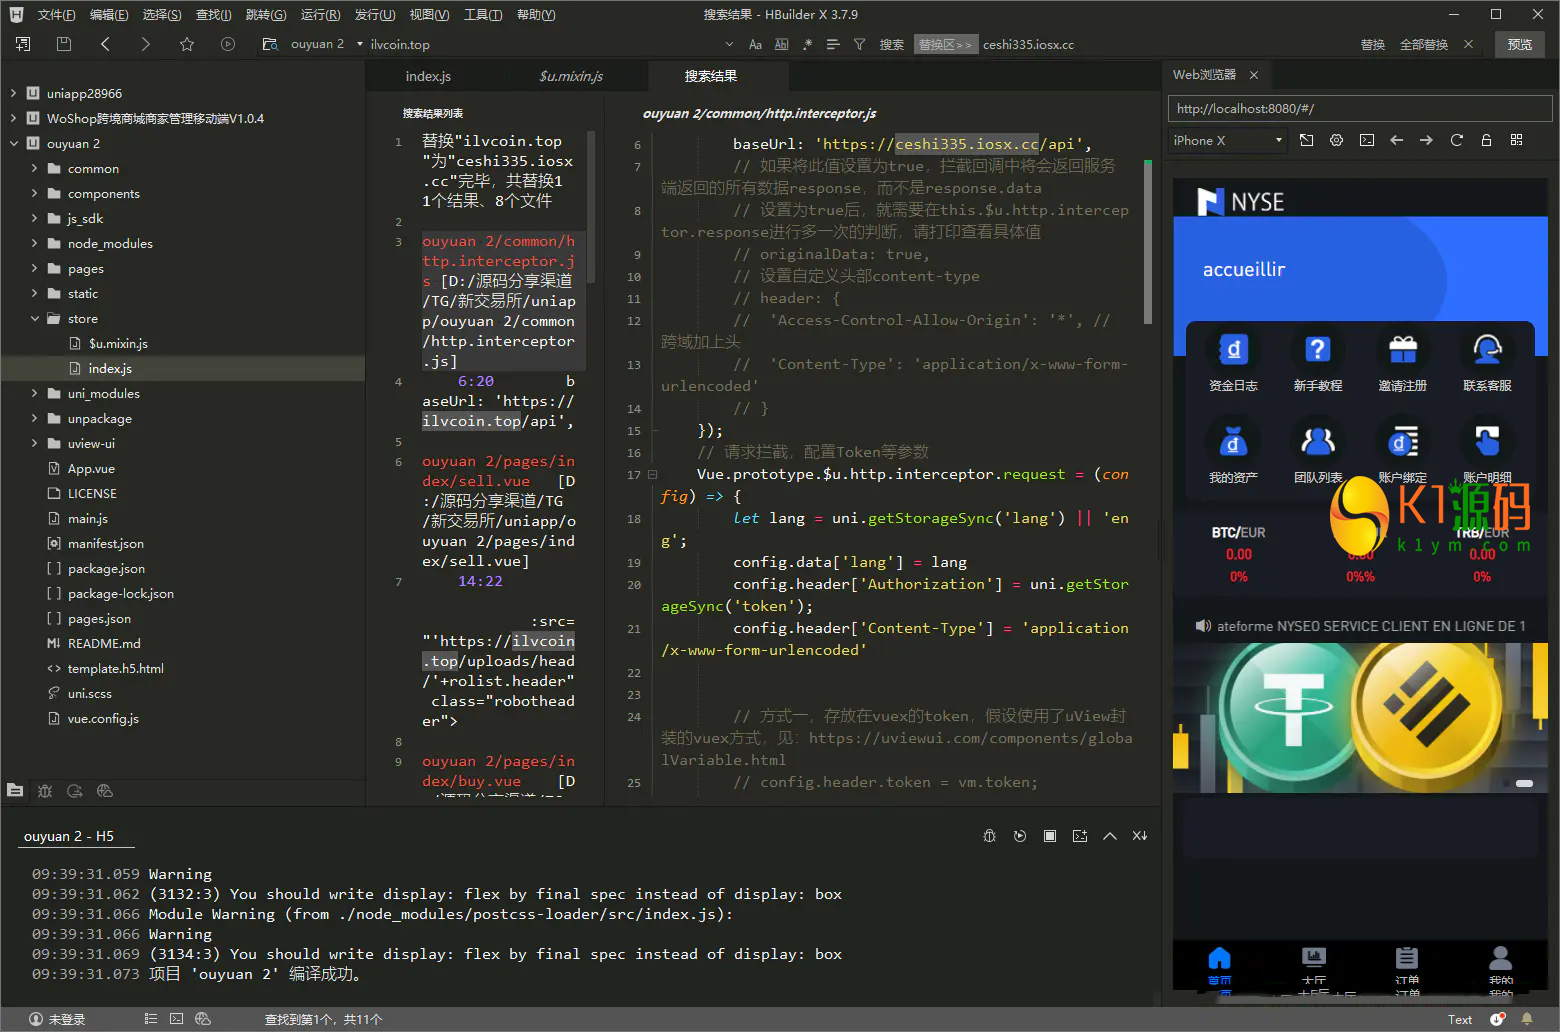1560x1032 pixels.
Task: Click the bookmark star icon in toolbar
Action: coord(186,44)
